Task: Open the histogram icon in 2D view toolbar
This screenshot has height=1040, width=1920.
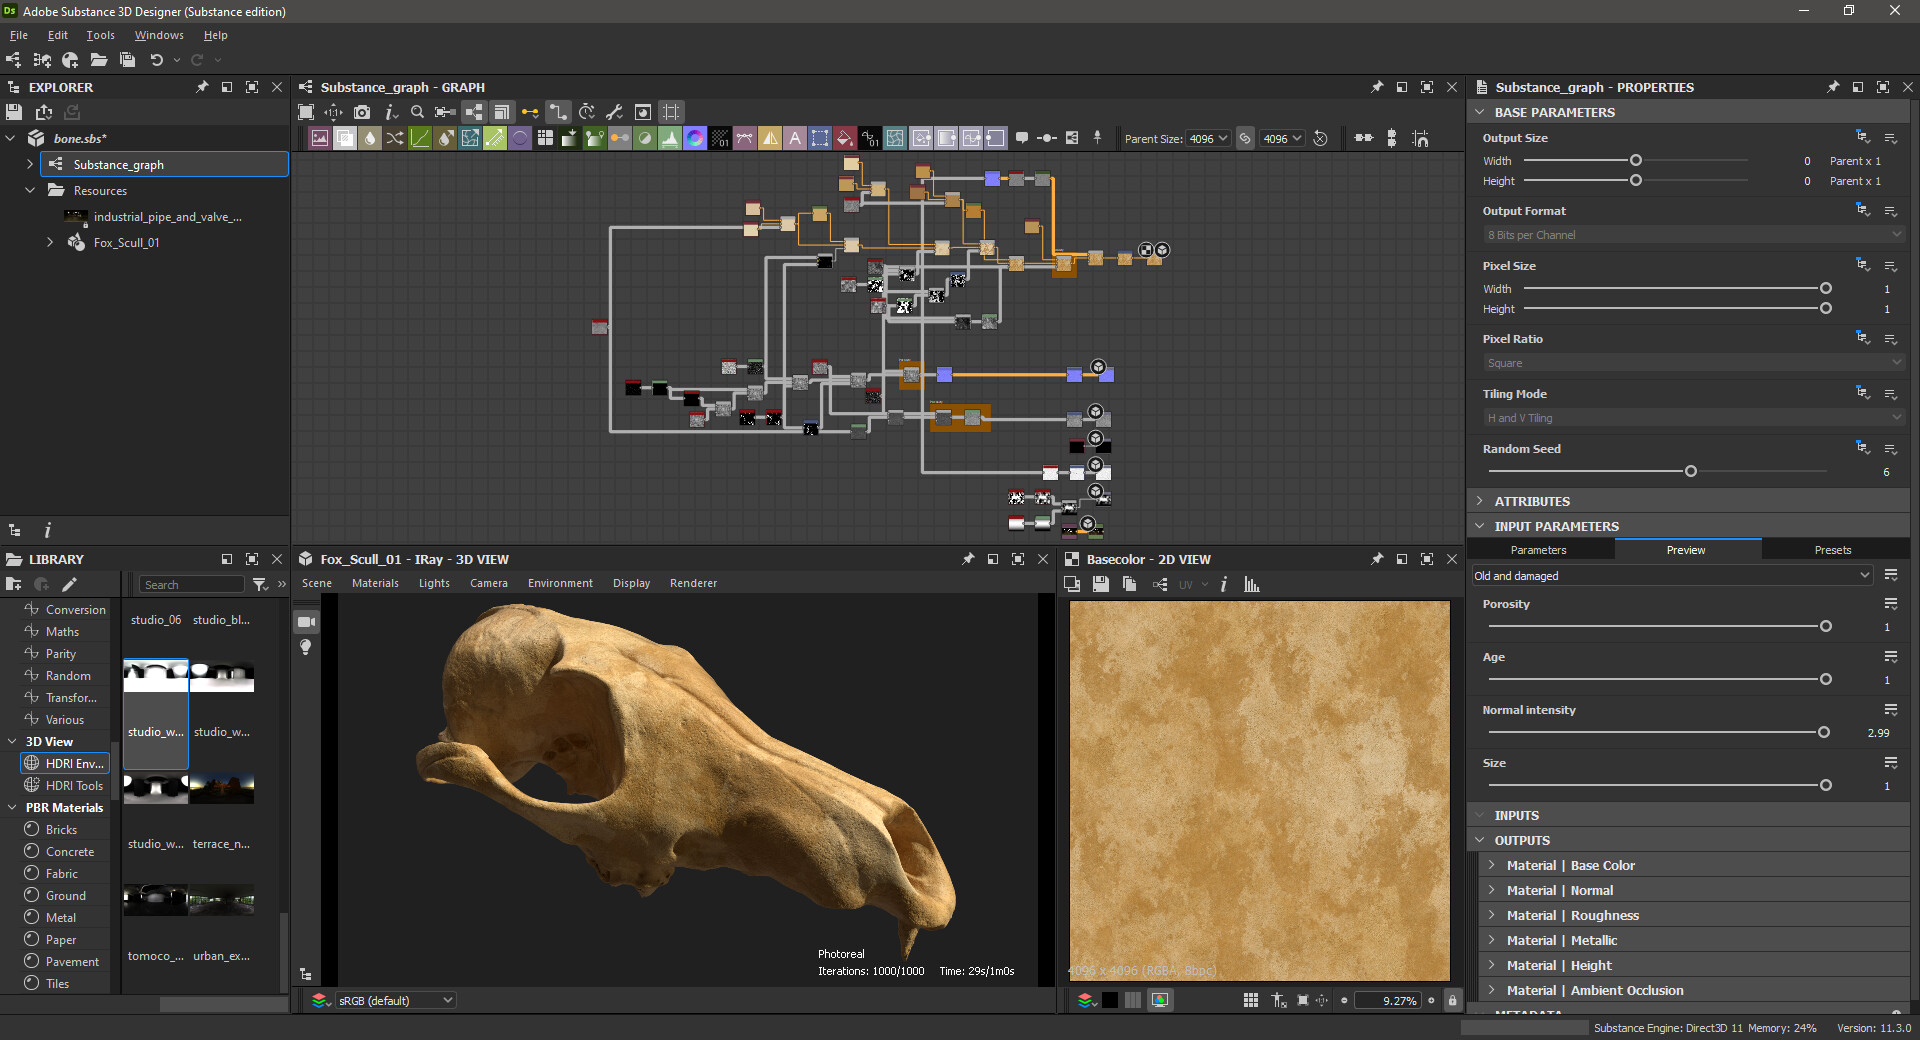Action: pyautogui.click(x=1253, y=585)
